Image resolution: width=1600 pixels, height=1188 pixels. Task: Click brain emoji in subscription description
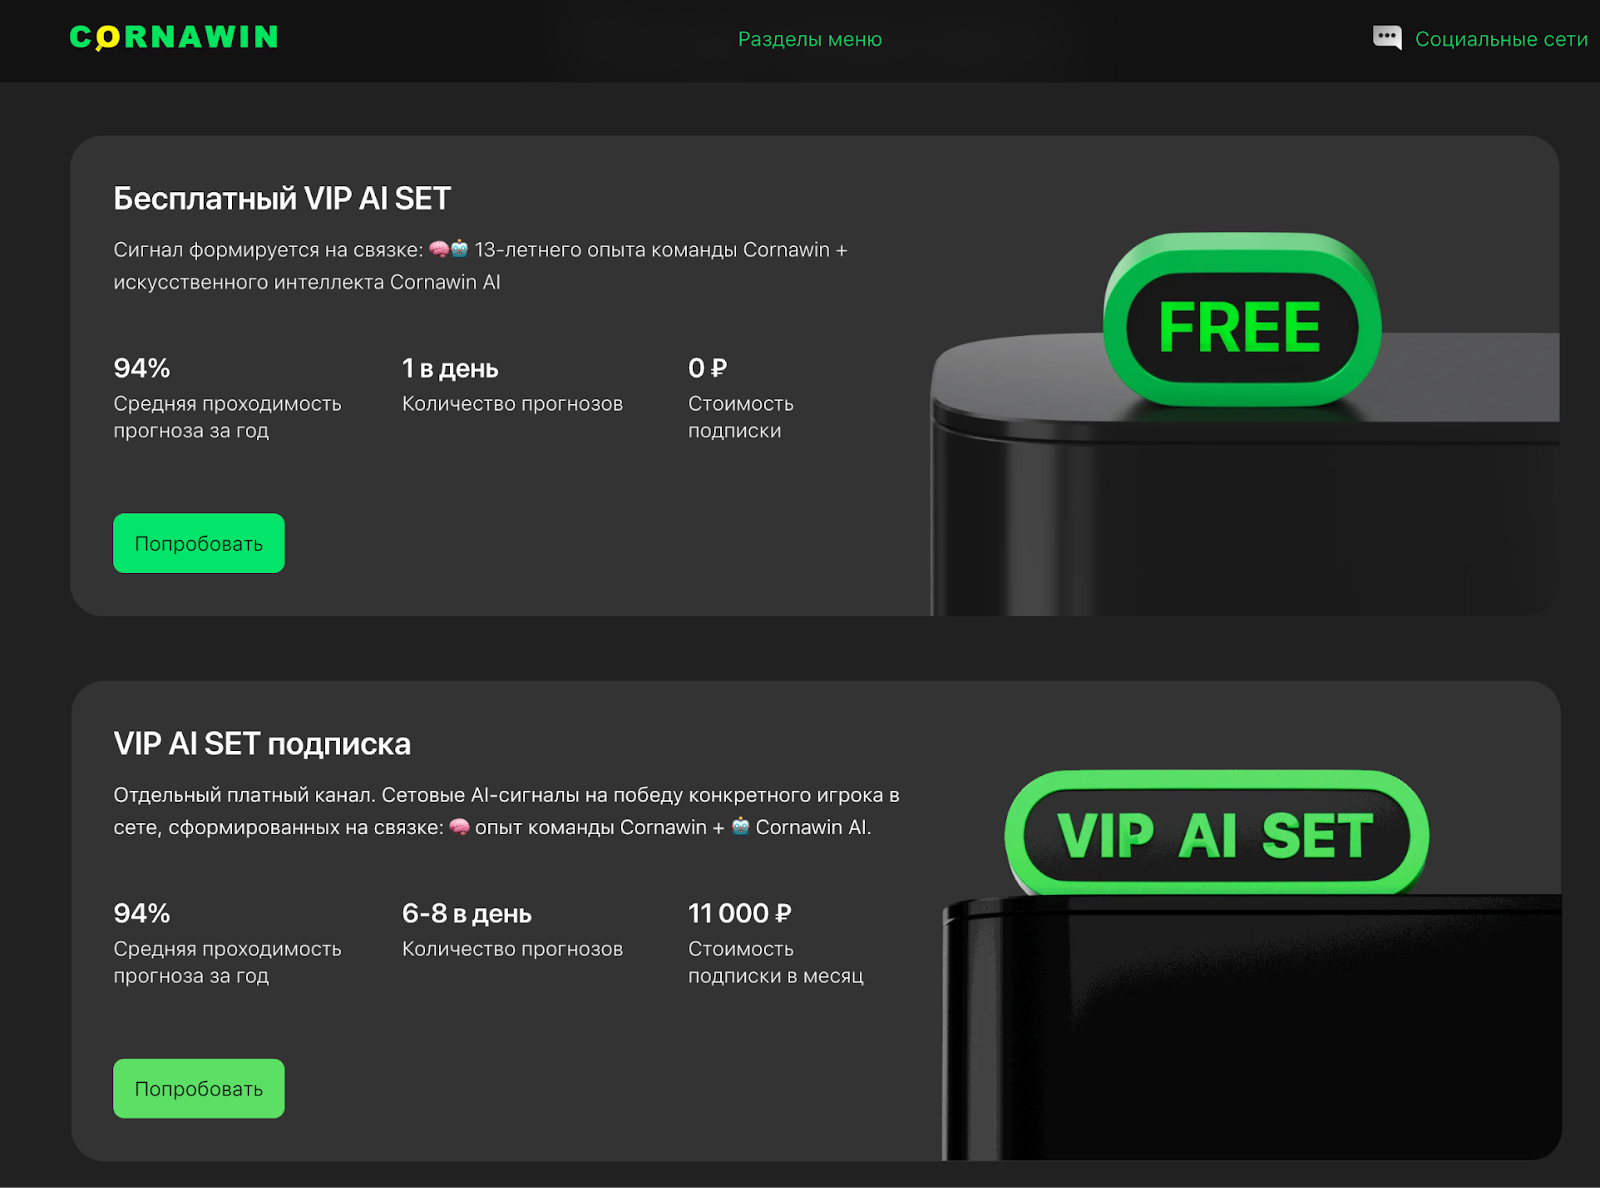pyautogui.click(x=459, y=827)
